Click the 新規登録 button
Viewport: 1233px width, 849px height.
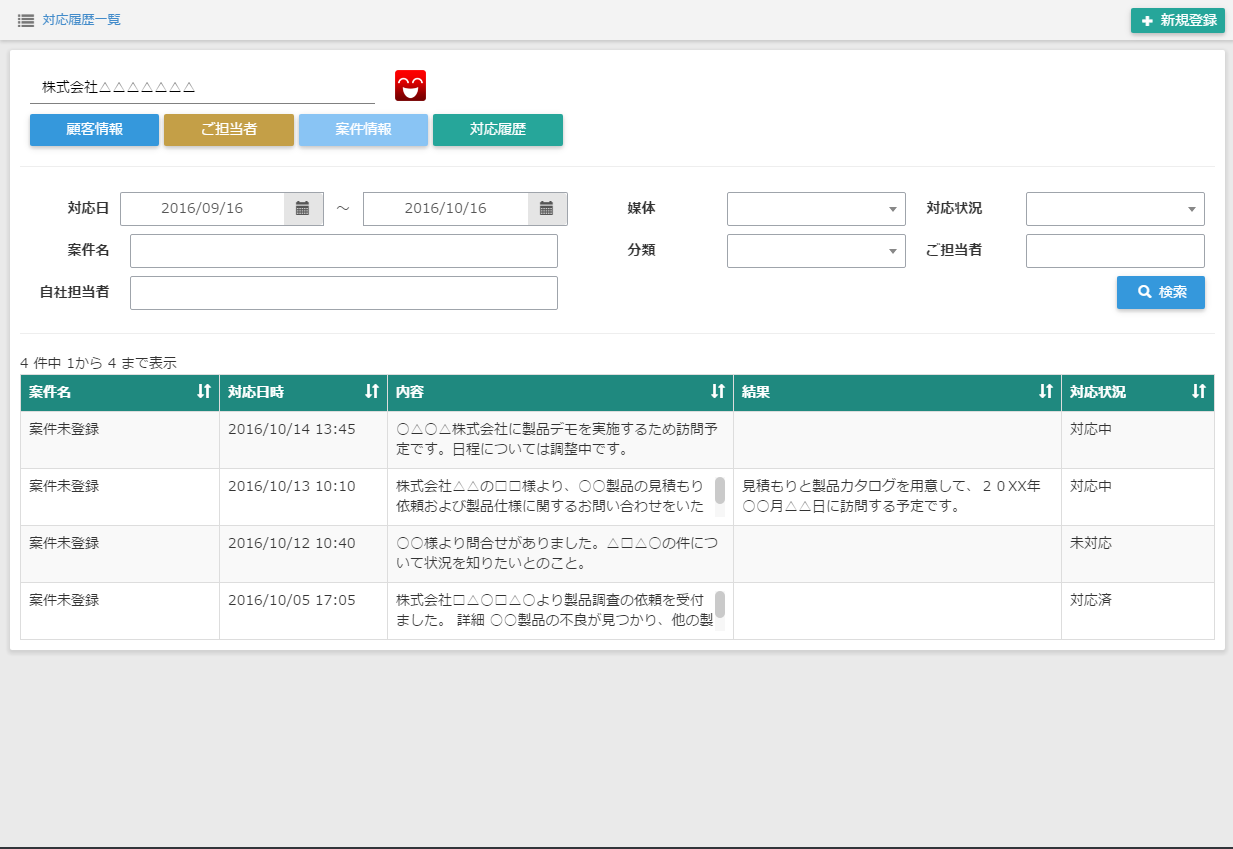[1178, 20]
